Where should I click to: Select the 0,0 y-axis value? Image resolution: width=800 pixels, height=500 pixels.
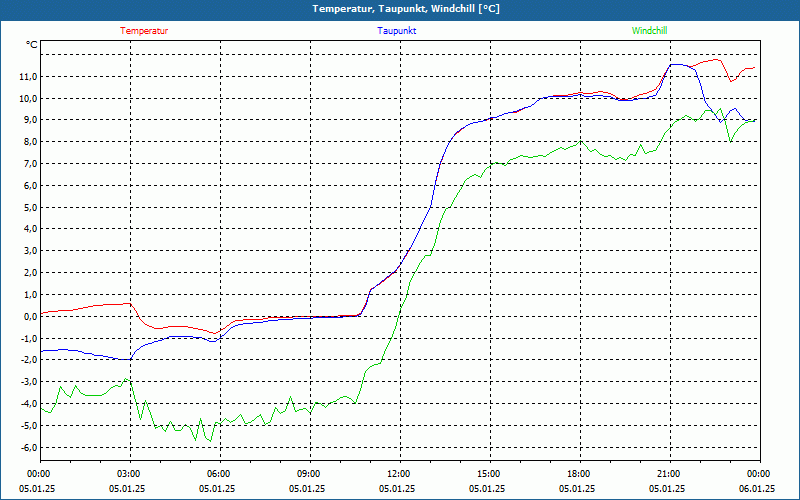pyautogui.click(x=30, y=316)
